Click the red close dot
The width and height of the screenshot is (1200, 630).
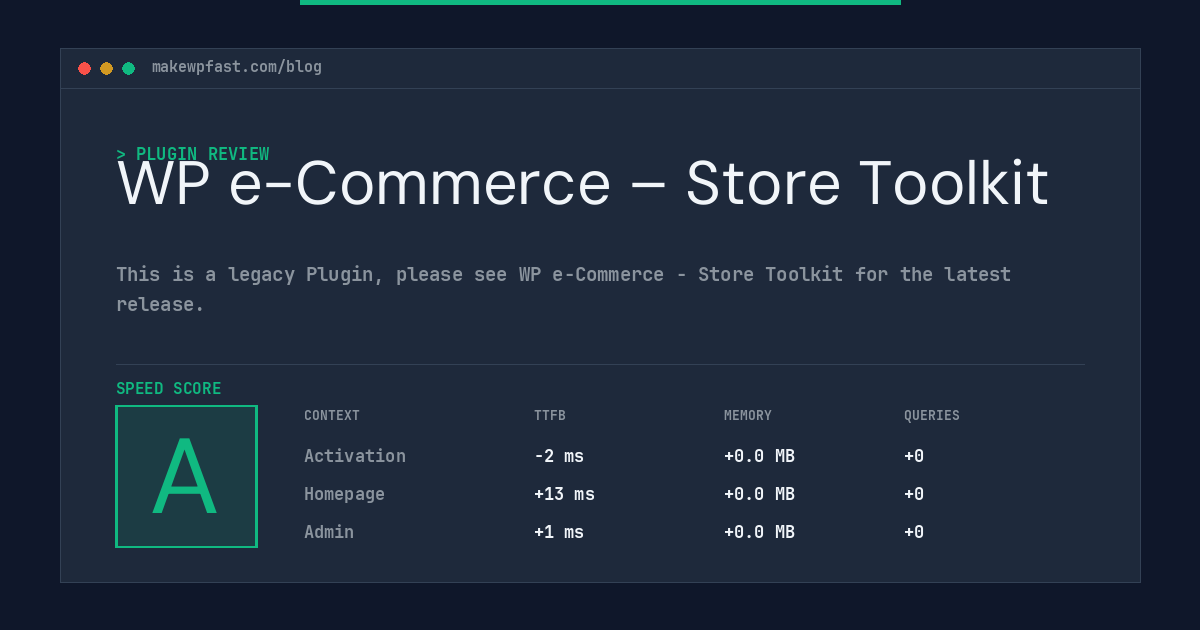pos(84,68)
